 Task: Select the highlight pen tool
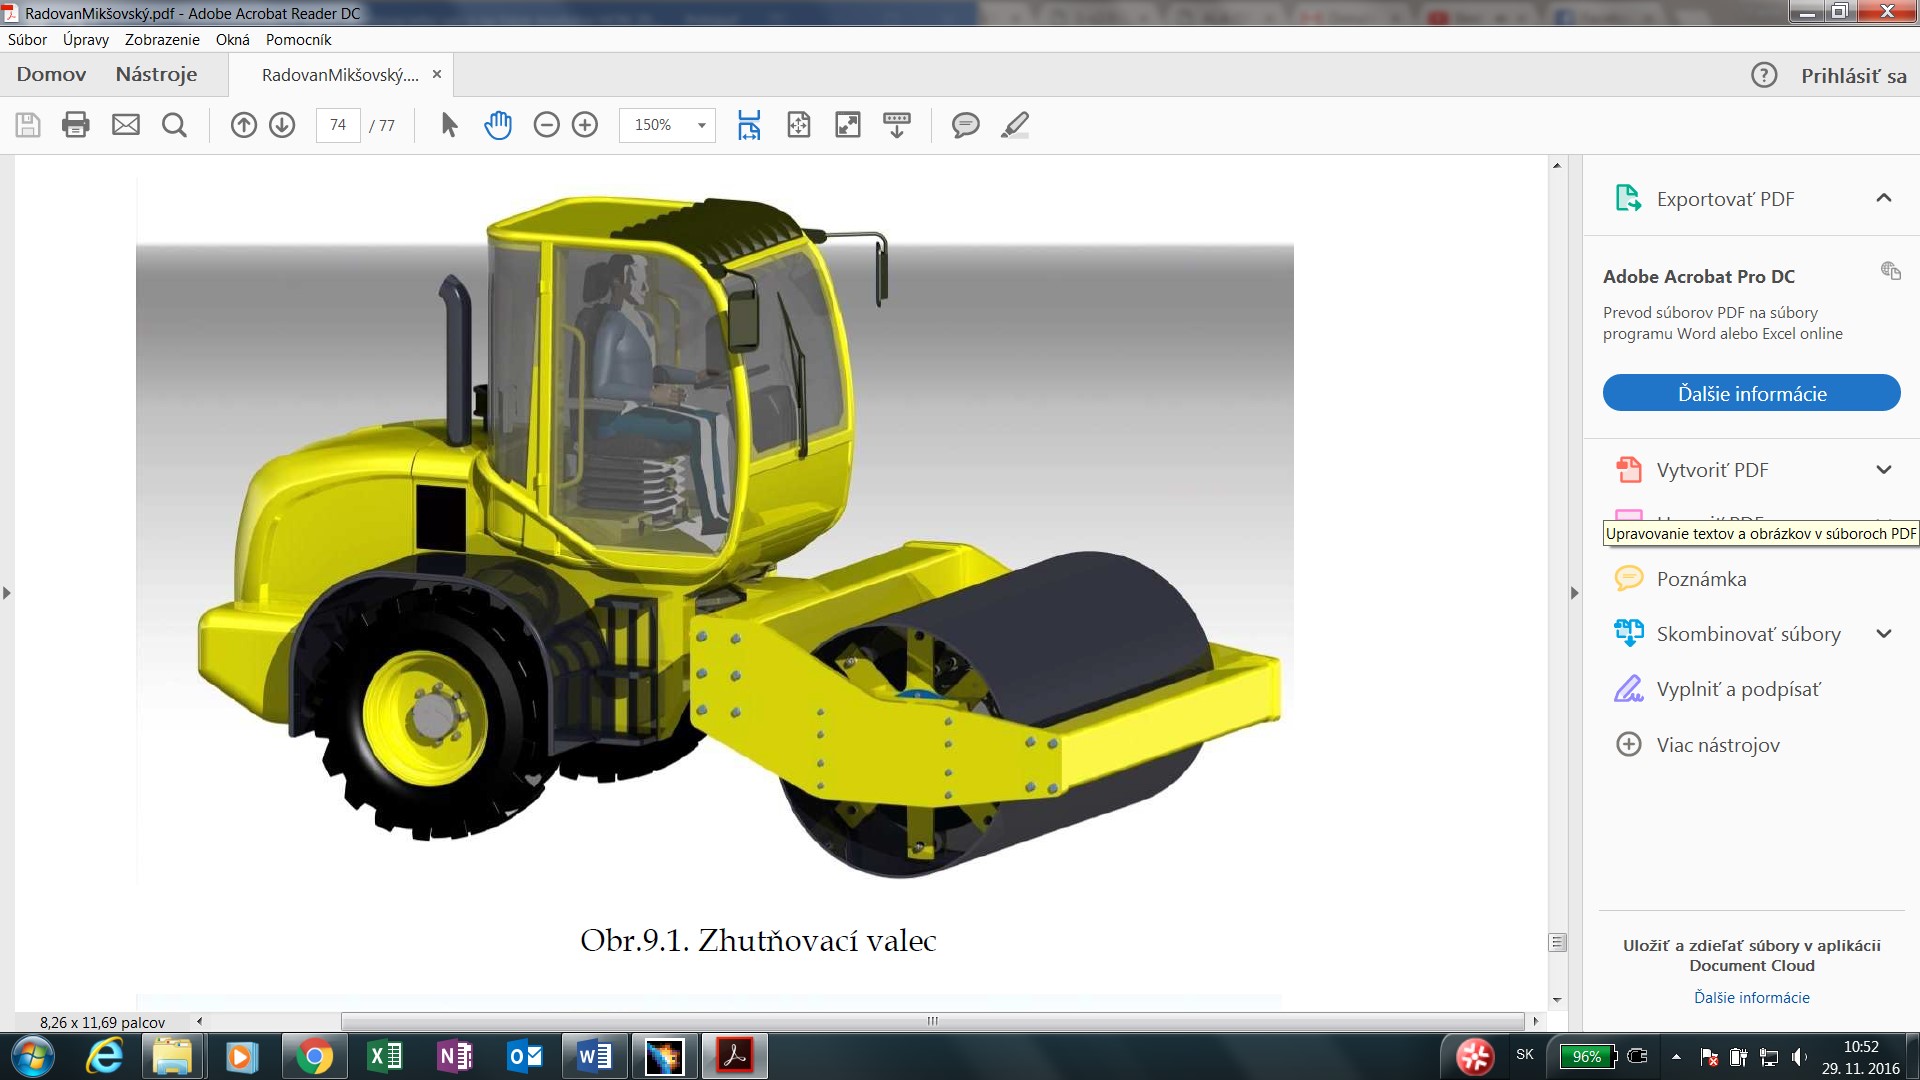coord(1015,125)
